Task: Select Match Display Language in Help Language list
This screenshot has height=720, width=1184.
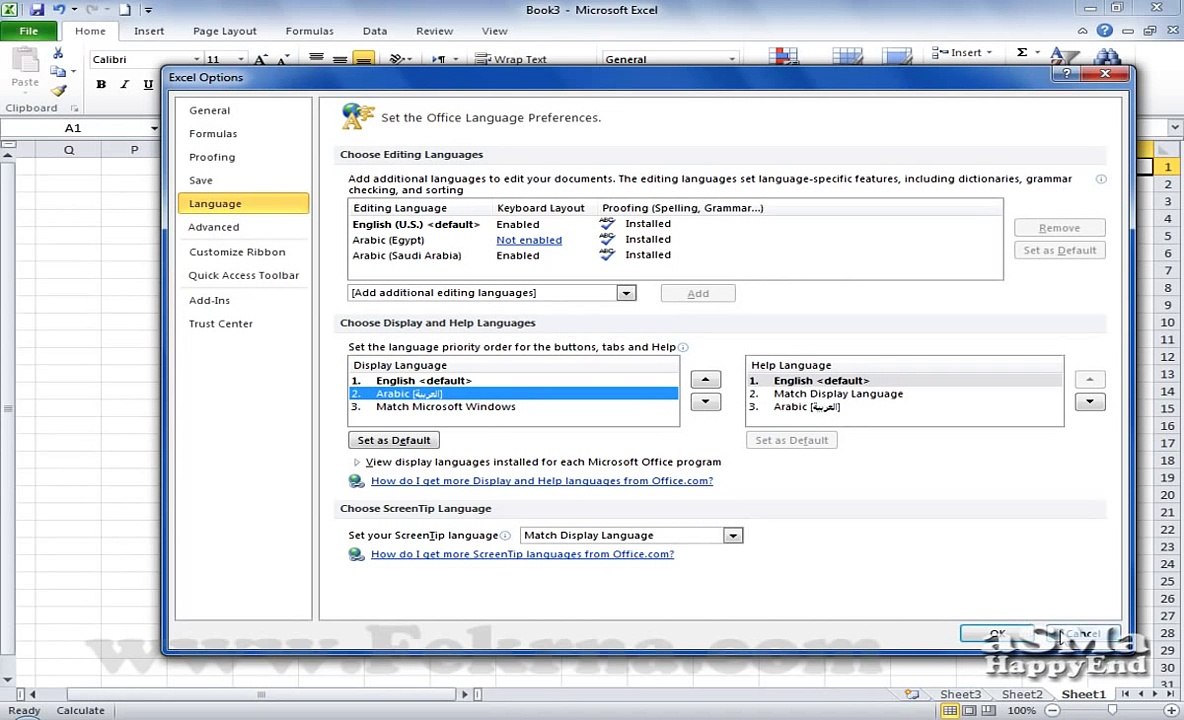Action: (905, 394)
